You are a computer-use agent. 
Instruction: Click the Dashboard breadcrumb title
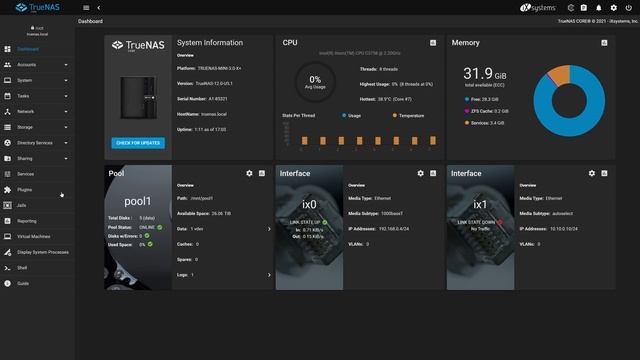90,21
